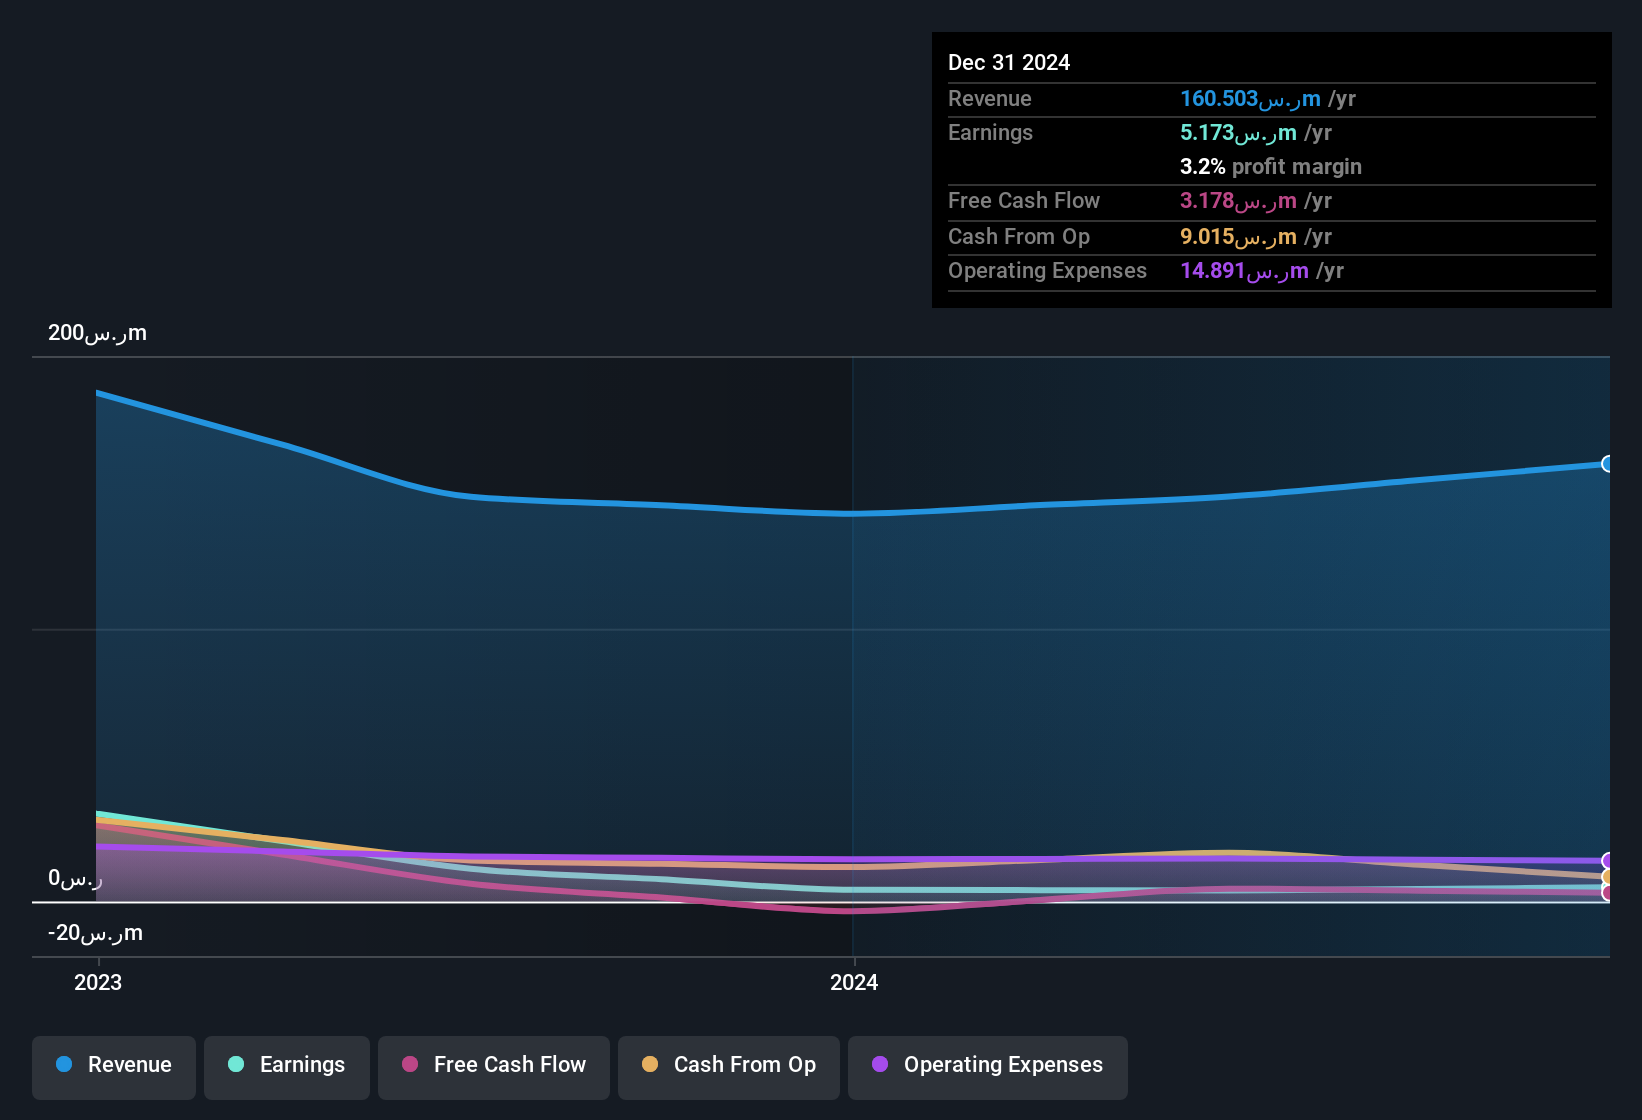Toggle the Cash From Op legend button
This screenshot has height=1120, width=1642.
729,1068
